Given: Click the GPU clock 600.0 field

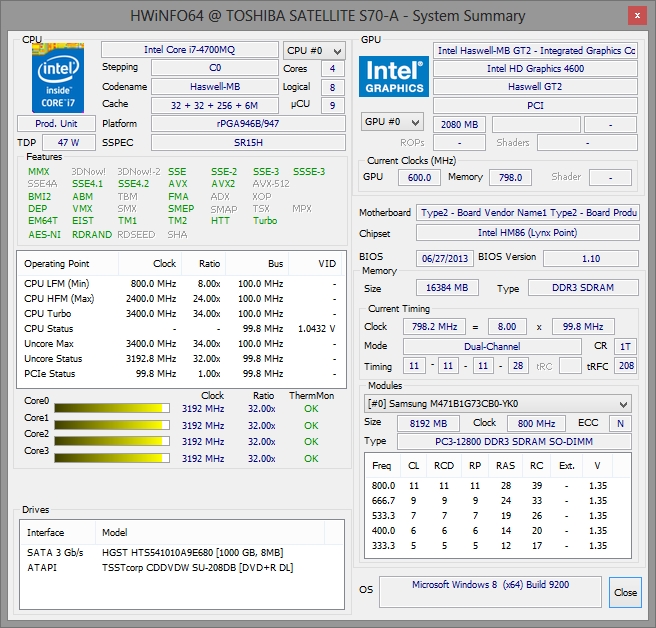Looking at the screenshot, I should click(419, 177).
